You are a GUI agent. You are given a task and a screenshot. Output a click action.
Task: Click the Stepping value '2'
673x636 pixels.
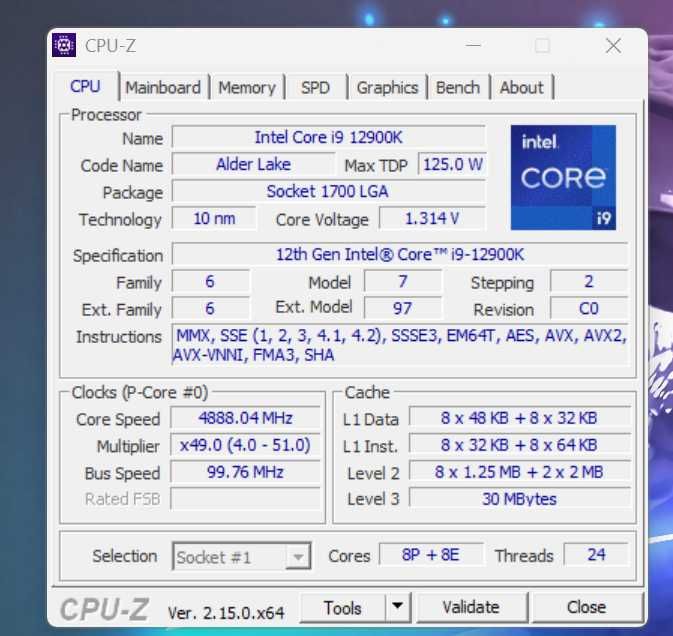[x=588, y=282]
